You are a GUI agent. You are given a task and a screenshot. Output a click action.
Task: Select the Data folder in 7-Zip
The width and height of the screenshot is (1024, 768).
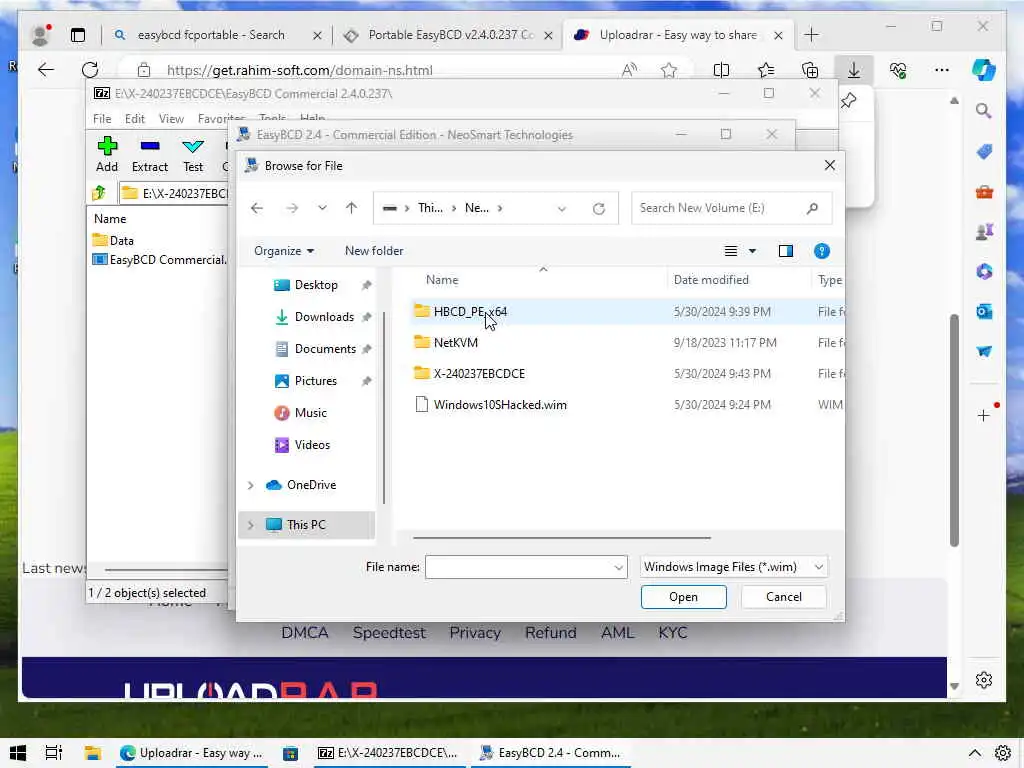coord(121,241)
